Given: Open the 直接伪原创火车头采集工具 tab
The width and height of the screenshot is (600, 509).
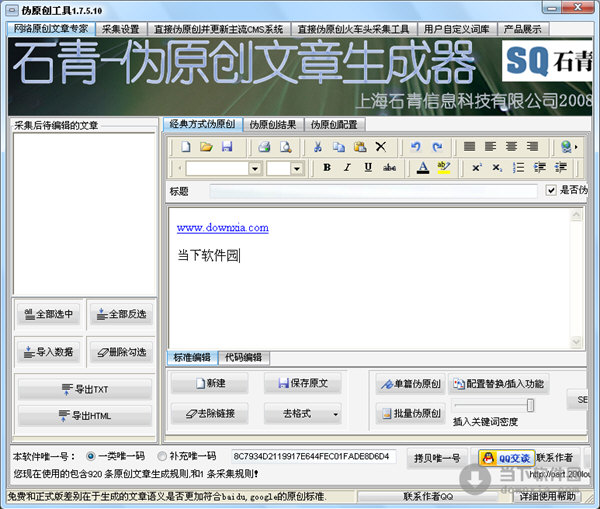Looking at the screenshot, I should 354,29.
